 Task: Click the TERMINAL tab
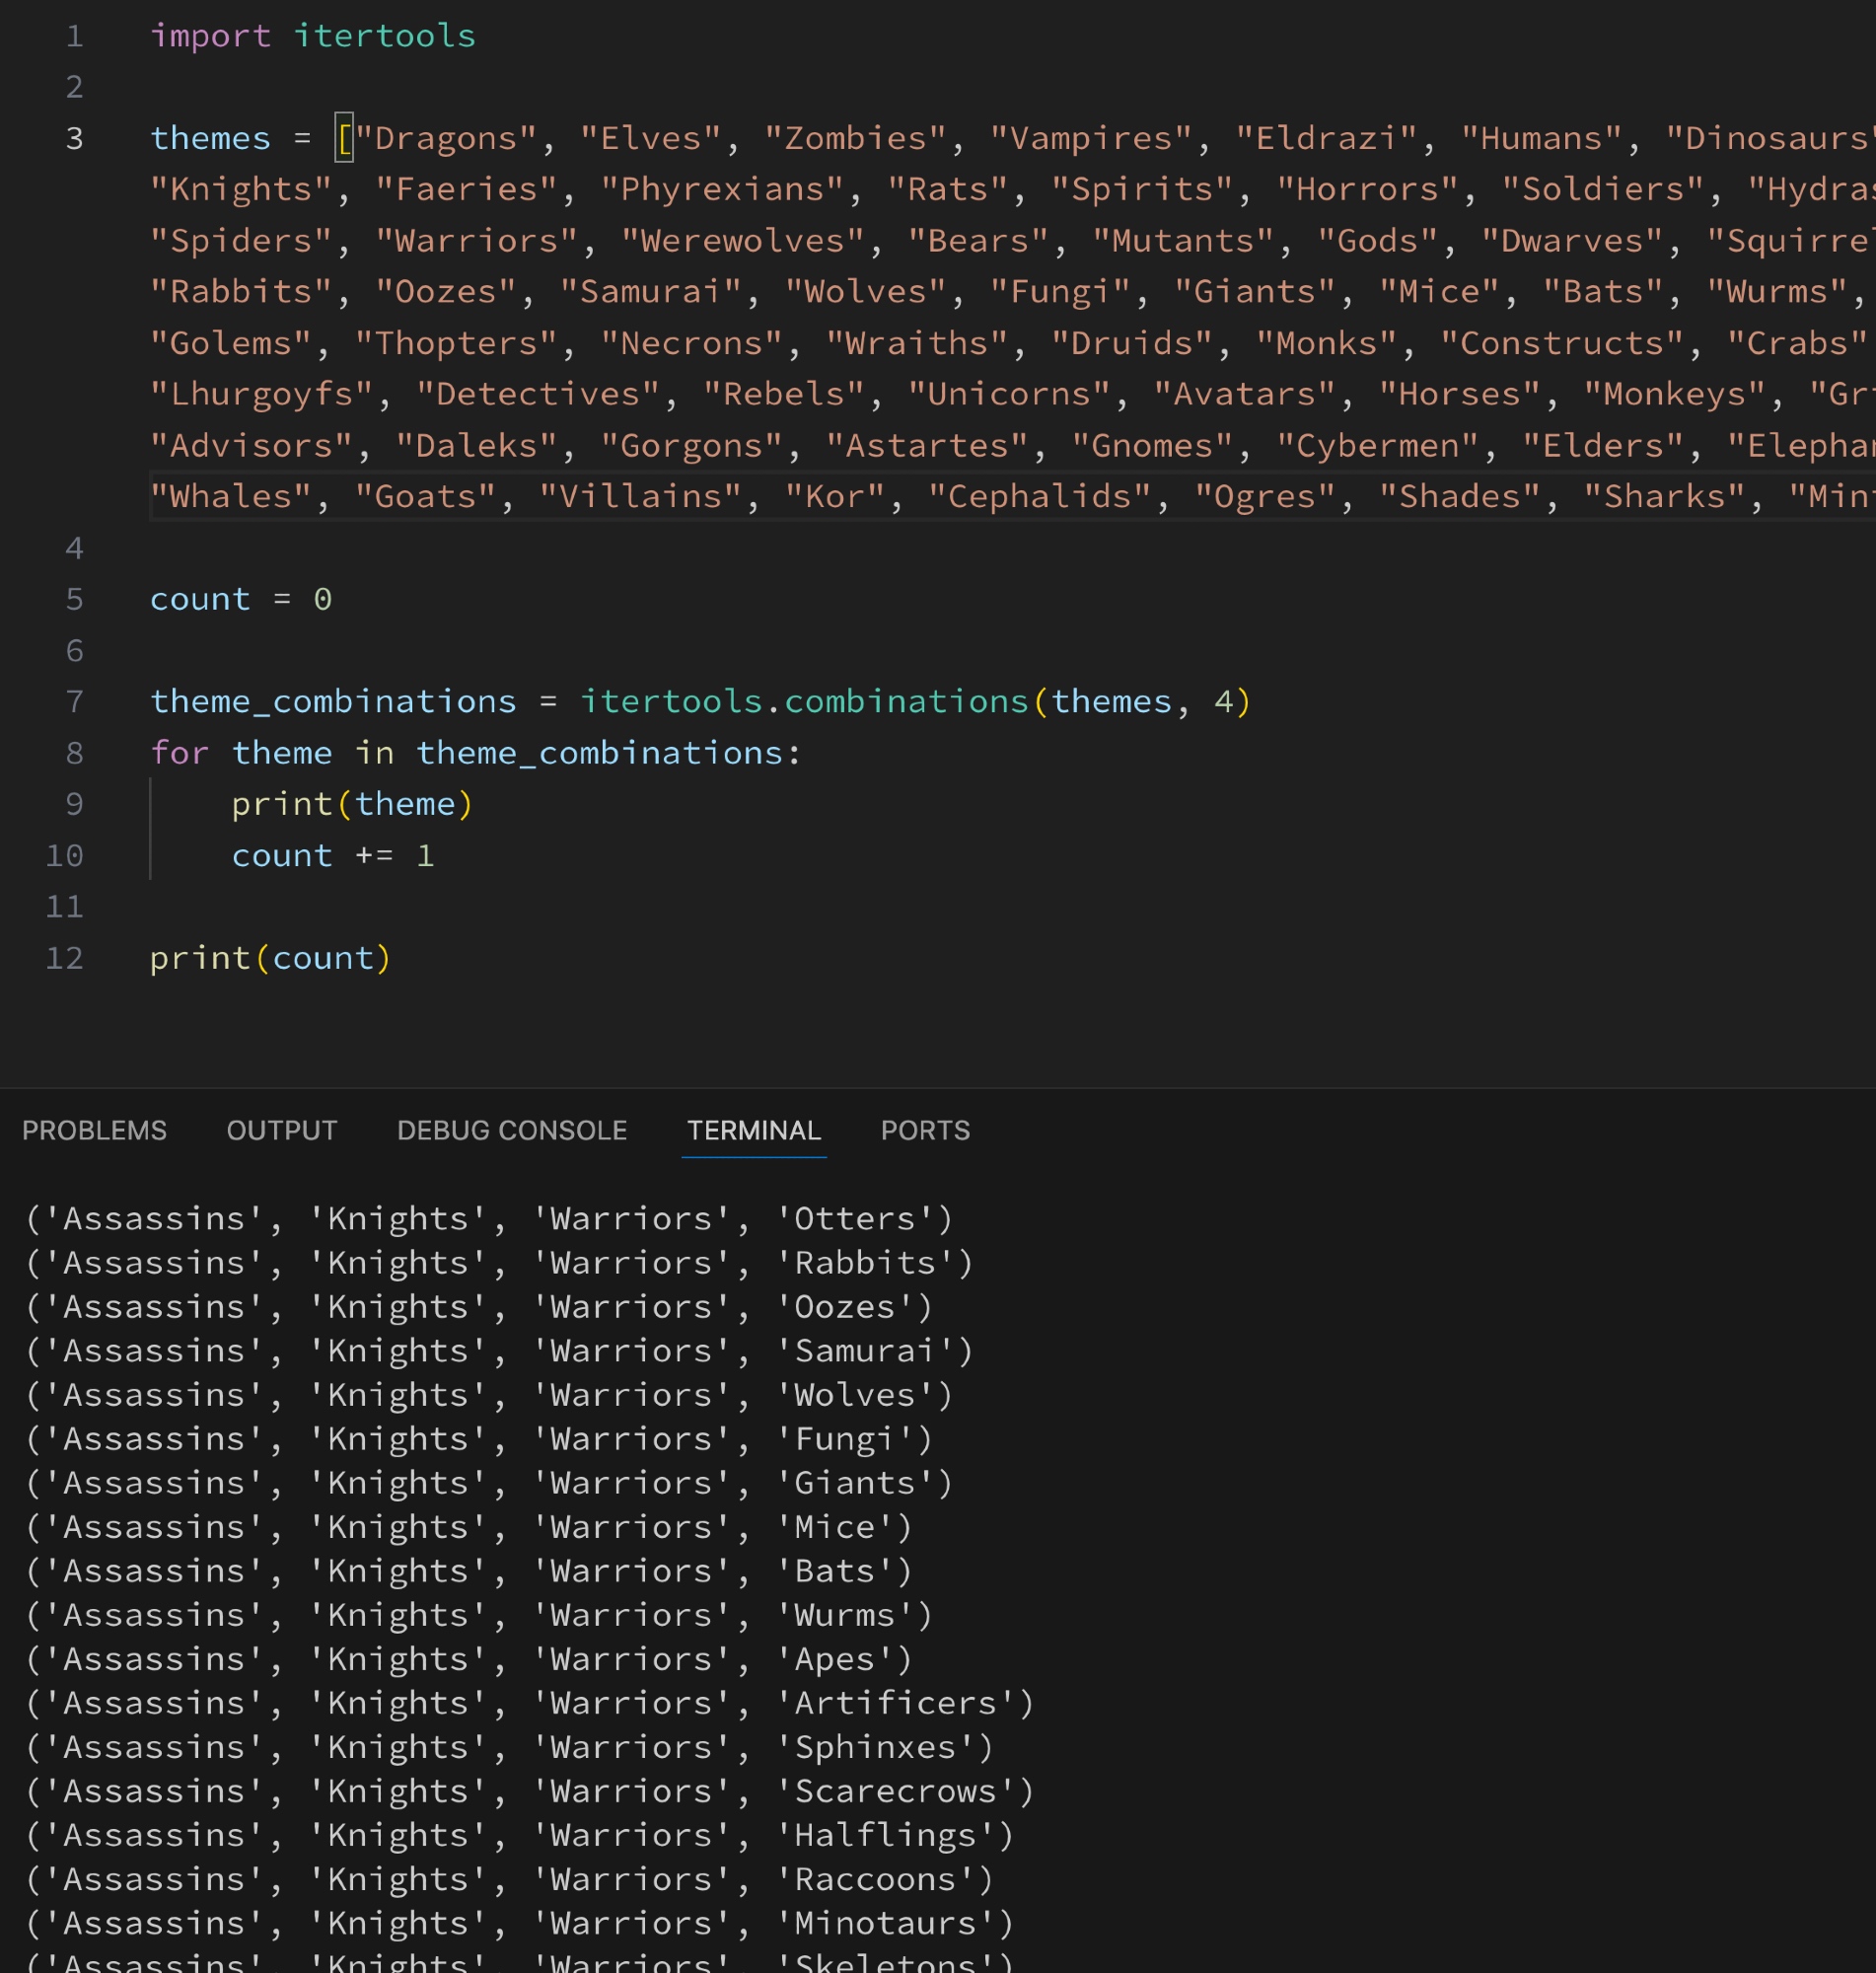(753, 1130)
